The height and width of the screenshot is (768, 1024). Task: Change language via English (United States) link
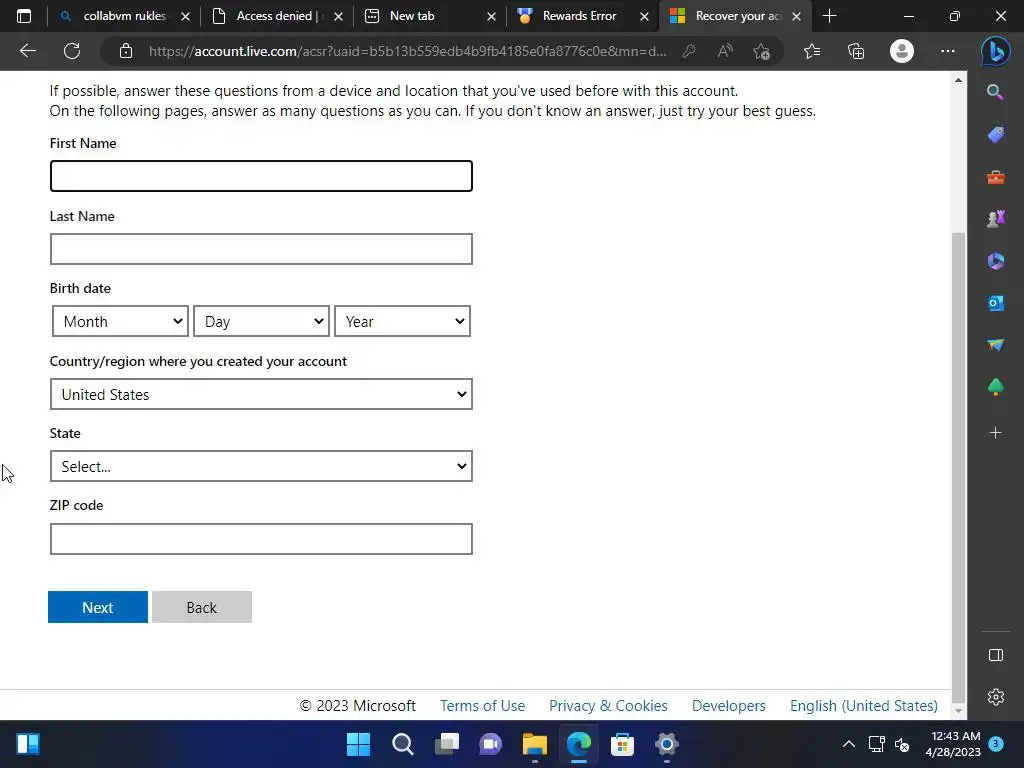tap(863, 706)
